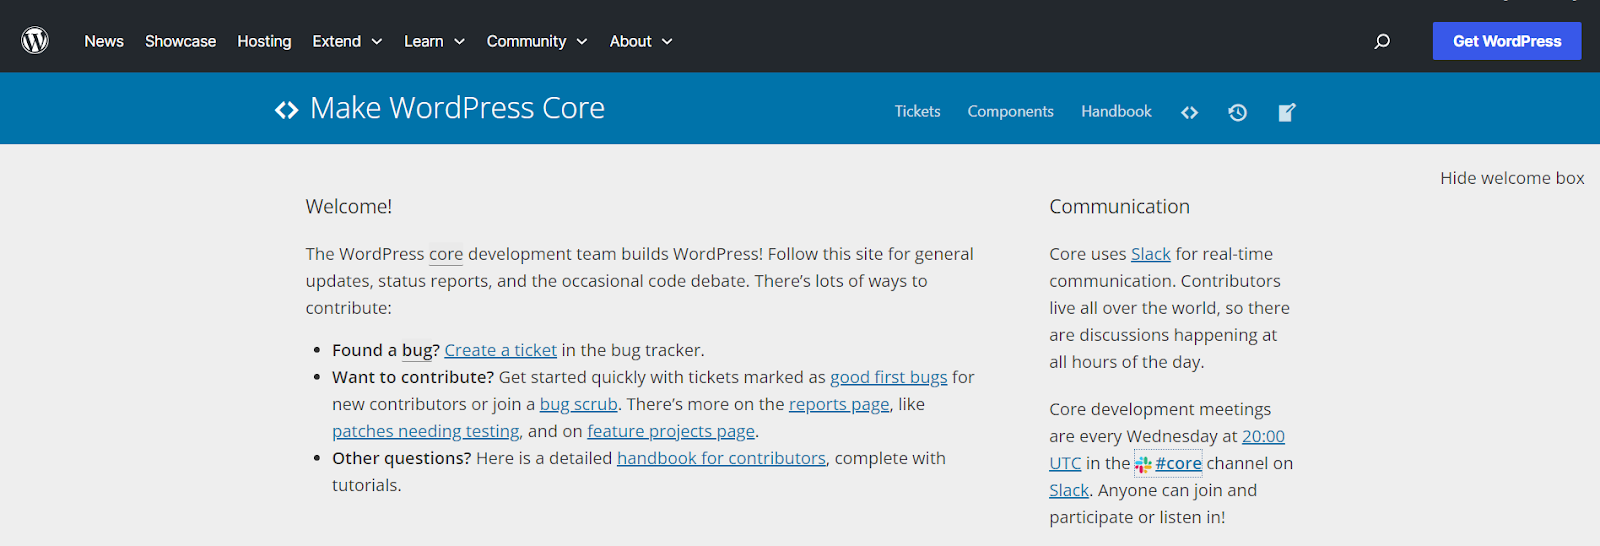
Task: Select Hosting in the top navigation
Action: [264, 41]
